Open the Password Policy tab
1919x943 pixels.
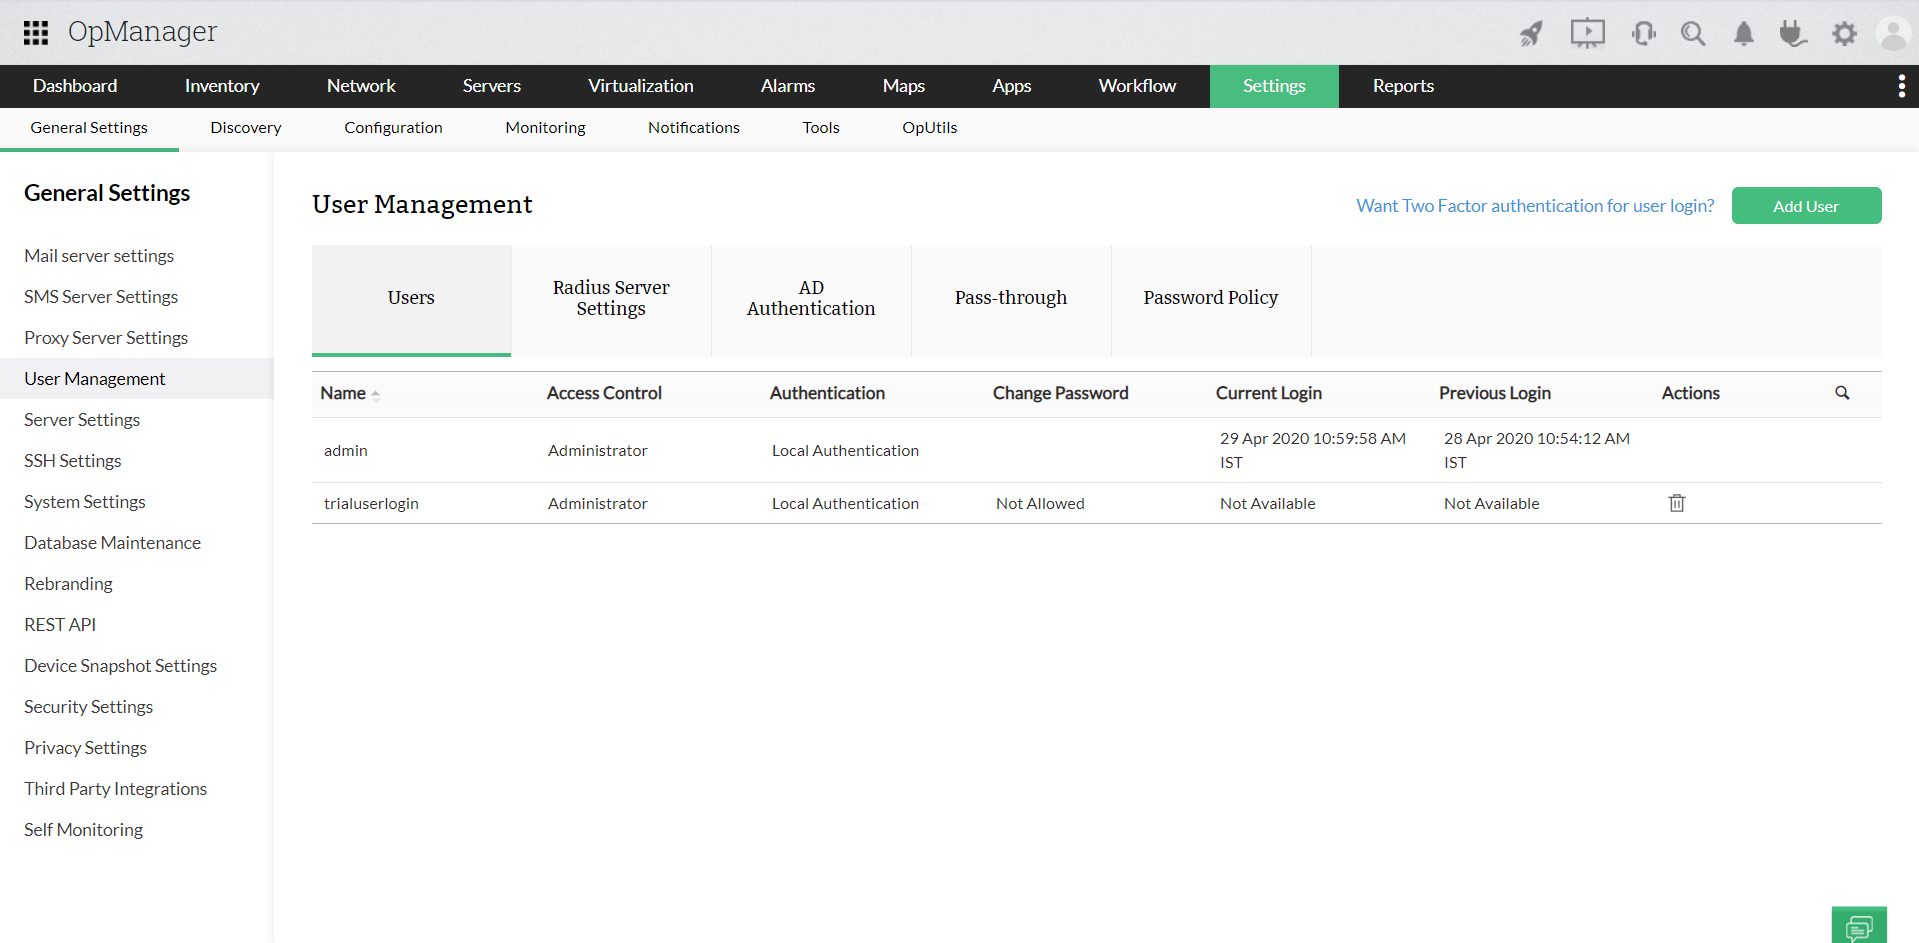click(x=1211, y=299)
